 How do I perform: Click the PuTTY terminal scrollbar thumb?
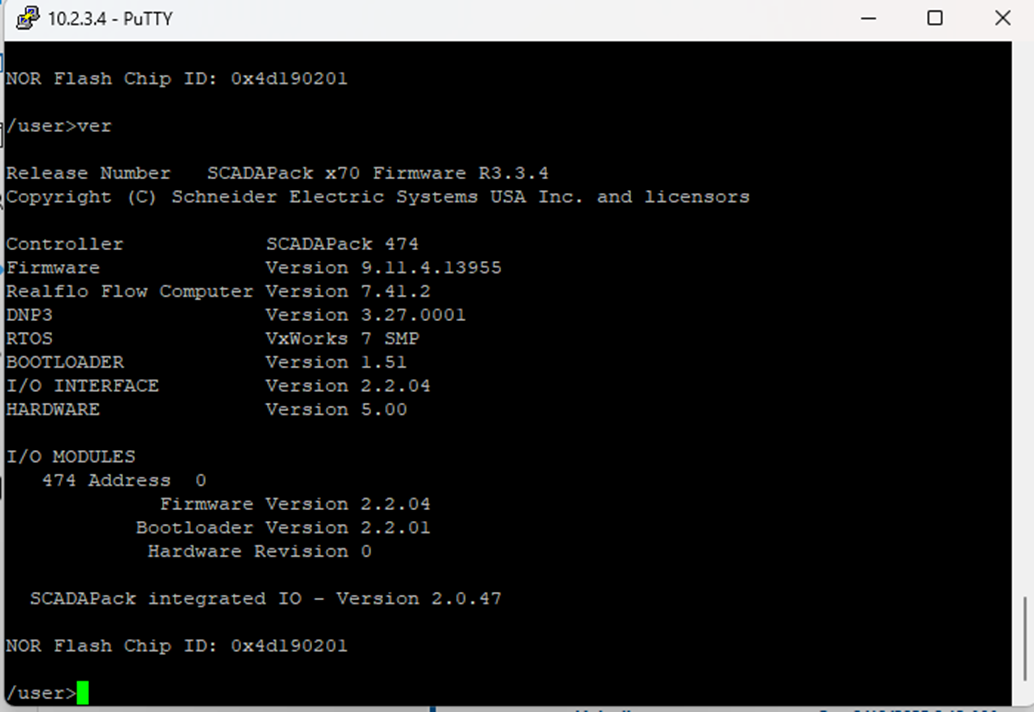click(x=1025, y=638)
